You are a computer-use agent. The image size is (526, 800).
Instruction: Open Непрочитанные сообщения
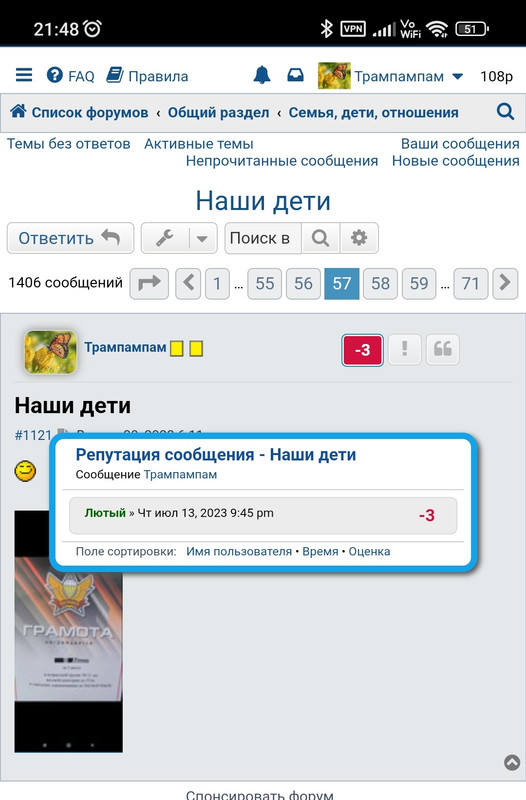(x=282, y=161)
